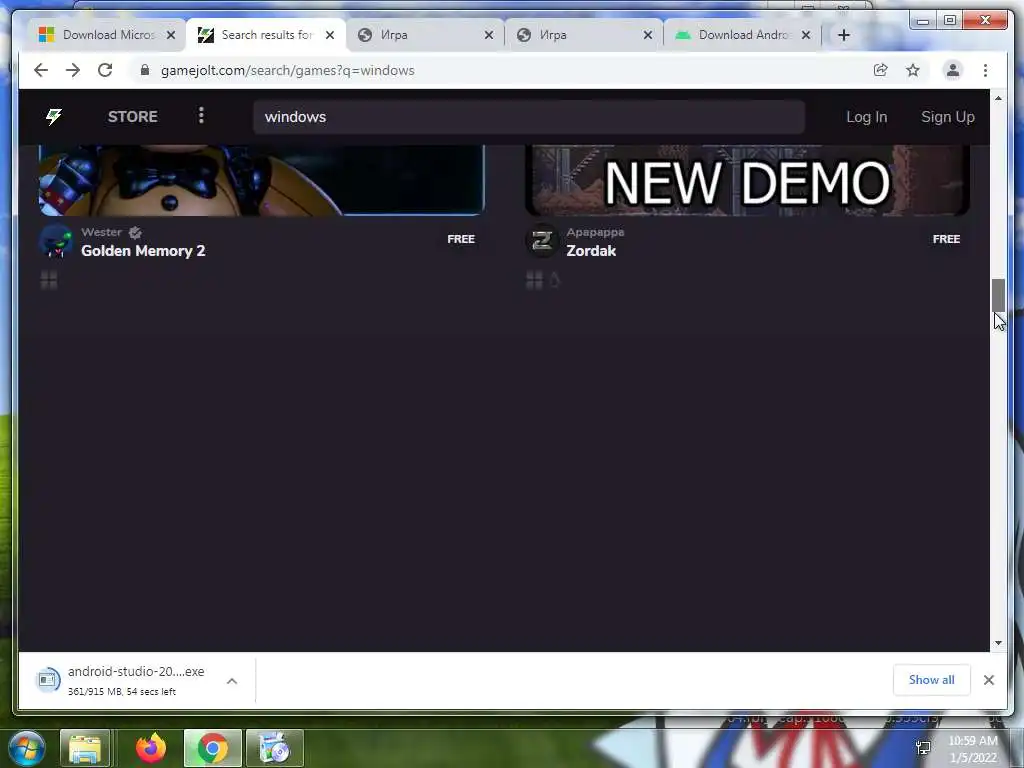
Task: Focus the search field containing 'windows'
Action: (529, 117)
